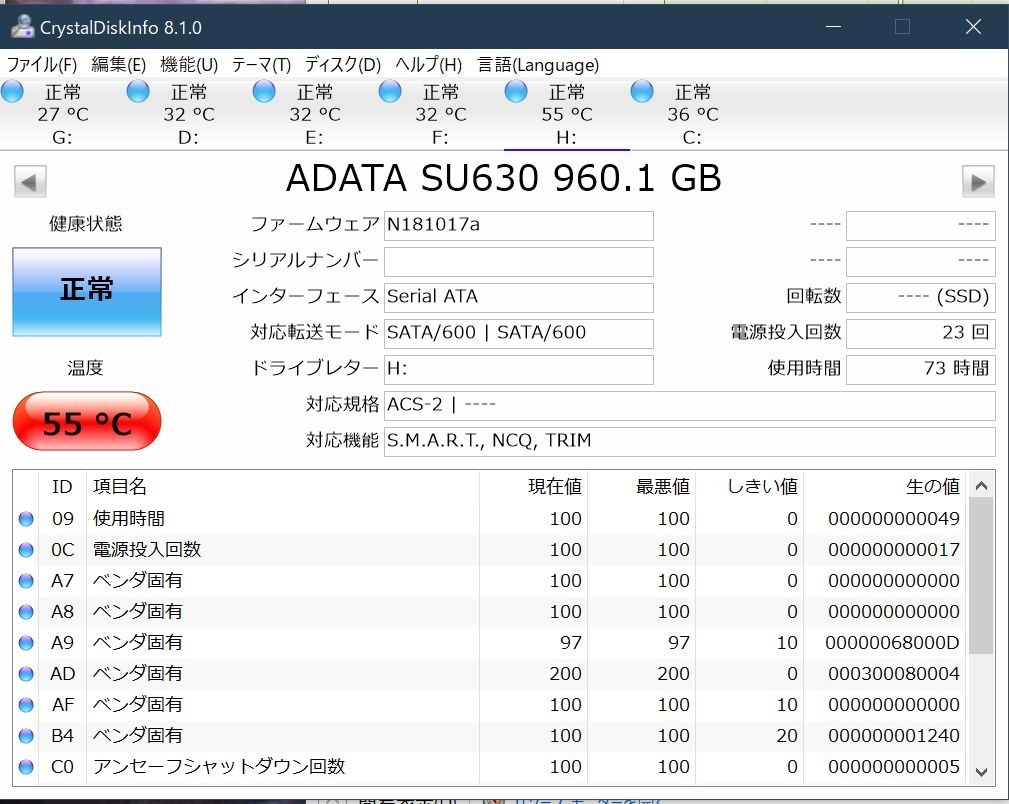Select the C: drive status orb
Screen dimensions: 1009x804
click(x=643, y=92)
